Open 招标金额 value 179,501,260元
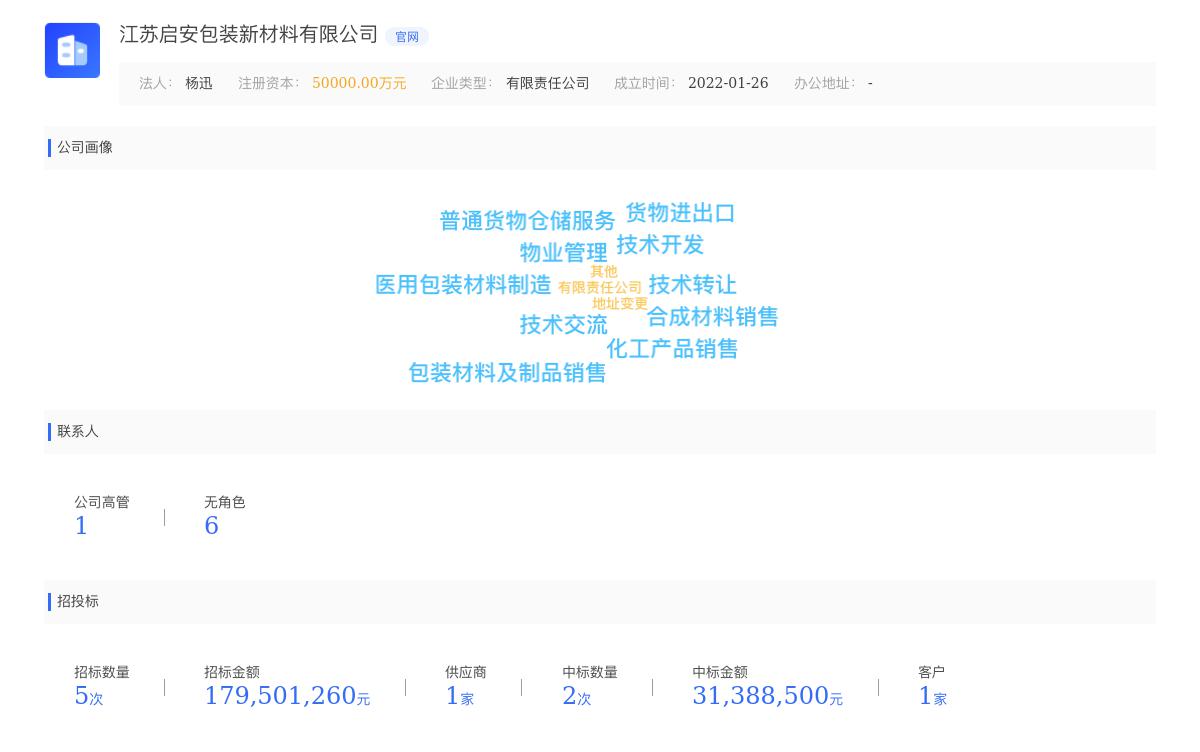The height and width of the screenshot is (752, 1200). [x=287, y=696]
